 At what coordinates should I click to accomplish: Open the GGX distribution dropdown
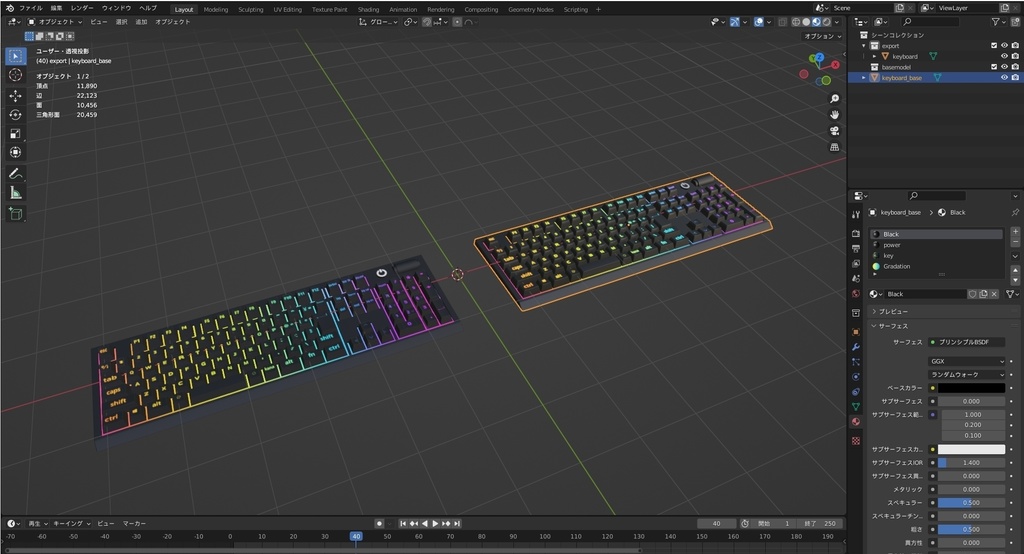tap(967, 361)
